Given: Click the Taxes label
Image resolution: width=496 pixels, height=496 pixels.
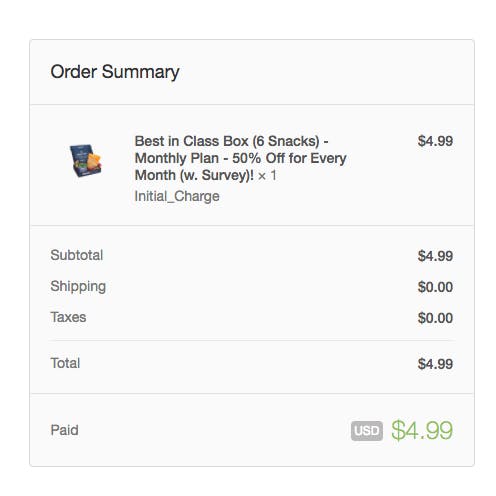Looking at the screenshot, I should click(68, 317).
